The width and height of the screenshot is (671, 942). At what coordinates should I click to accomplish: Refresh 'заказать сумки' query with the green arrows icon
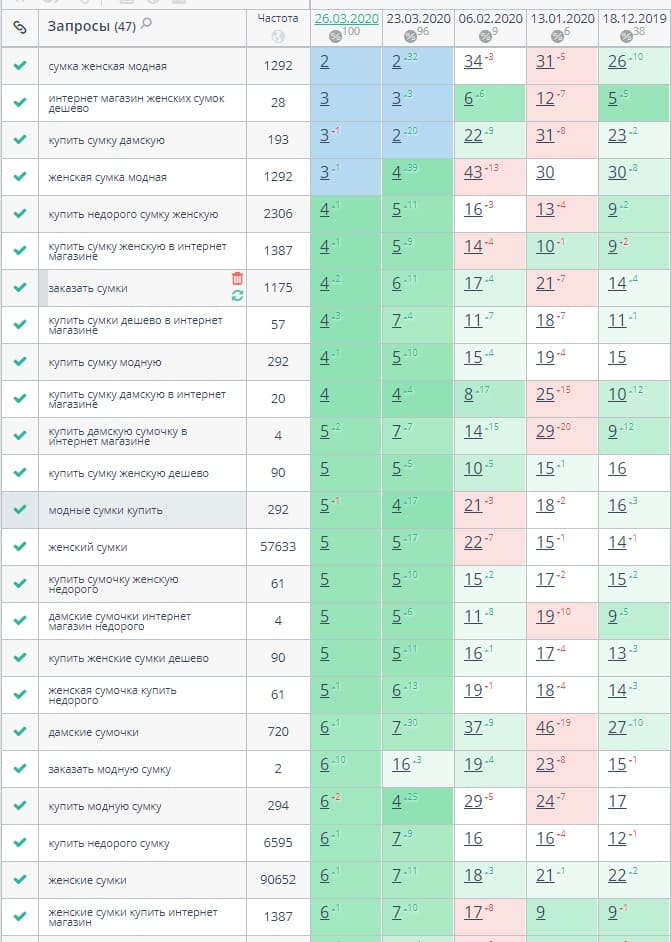pos(237,295)
